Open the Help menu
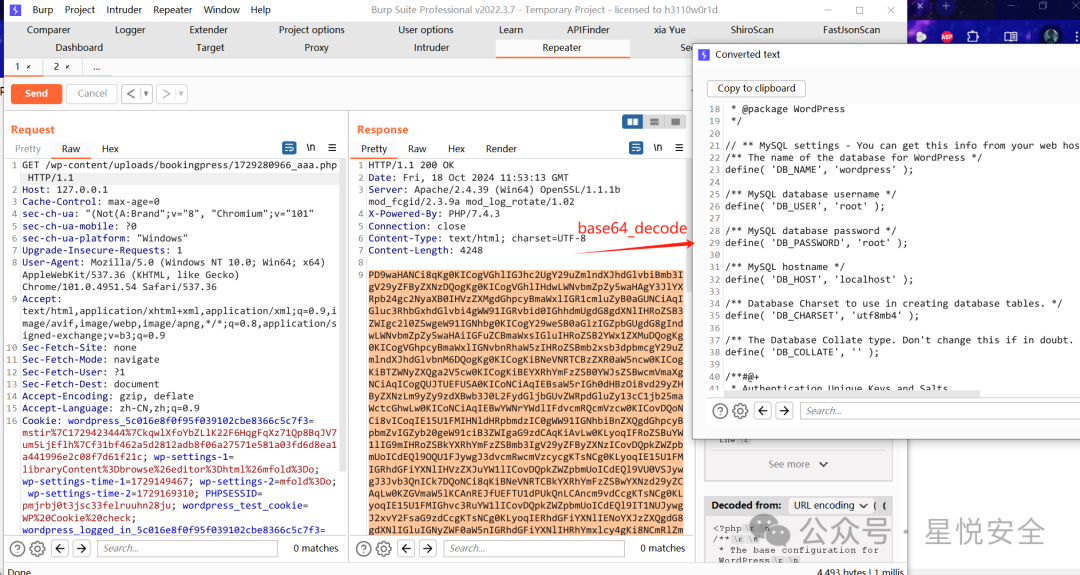The image size is (1080, 575). 260,10
